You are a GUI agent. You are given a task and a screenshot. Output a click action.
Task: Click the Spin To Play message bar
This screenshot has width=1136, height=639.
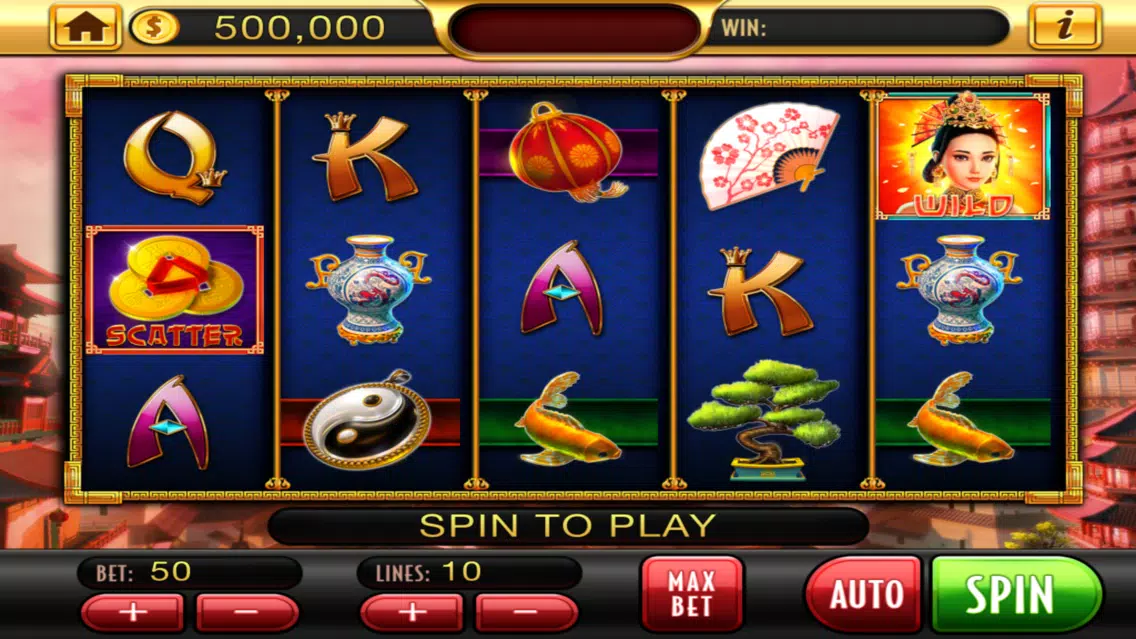click(x=568, y=526)
